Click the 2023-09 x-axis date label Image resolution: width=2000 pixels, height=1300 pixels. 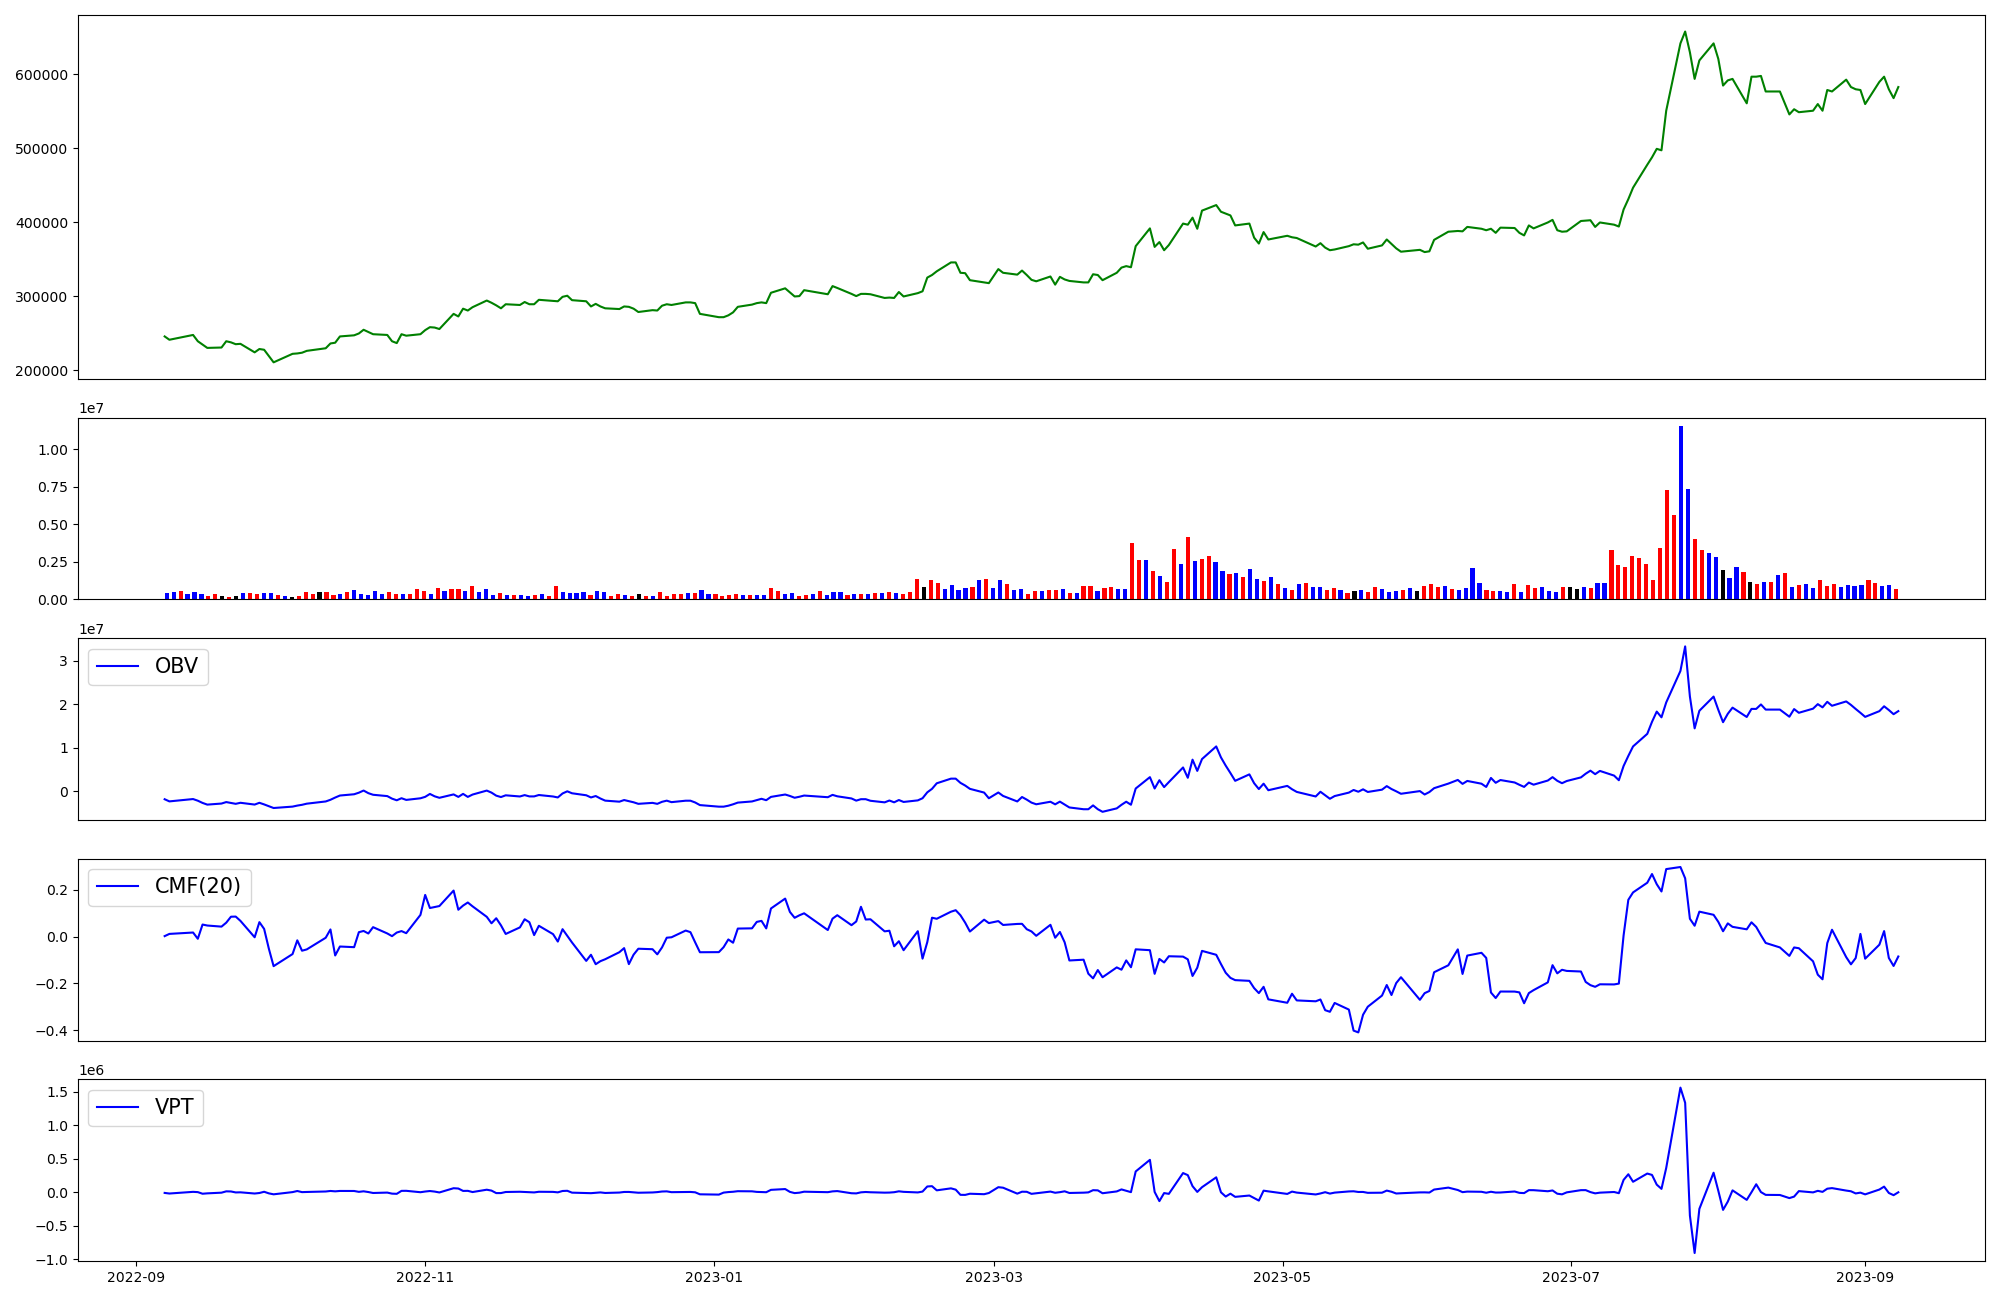tap(1865, 1277)
